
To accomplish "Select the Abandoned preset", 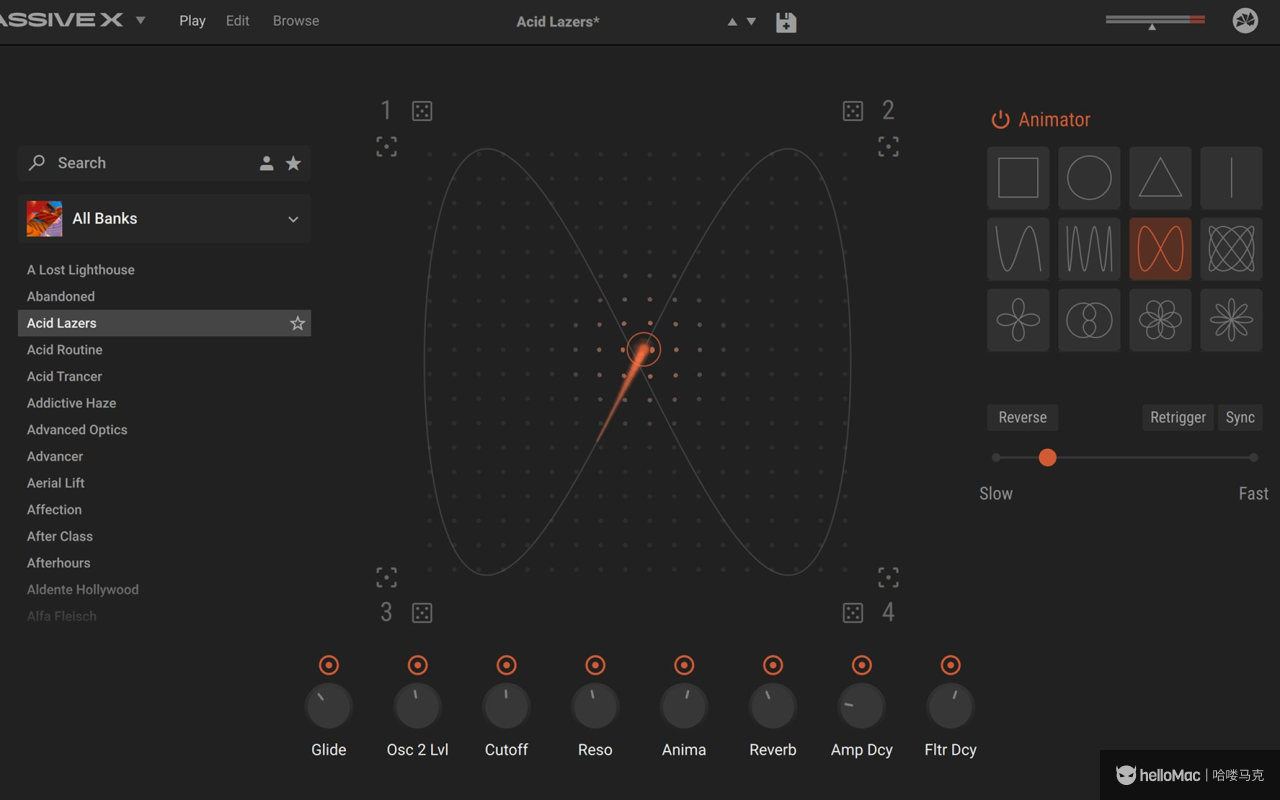I will pos(164,296).
